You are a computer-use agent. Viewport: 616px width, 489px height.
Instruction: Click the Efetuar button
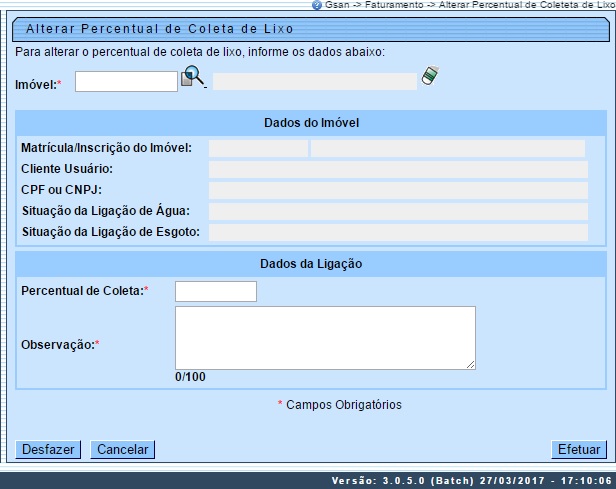pyautogui.click(x=579, y=450)
